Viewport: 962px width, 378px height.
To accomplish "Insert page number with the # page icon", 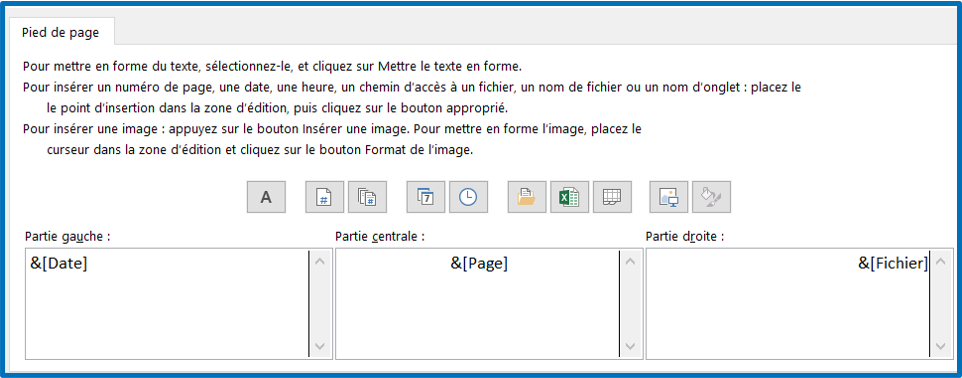I will [325, 197].
